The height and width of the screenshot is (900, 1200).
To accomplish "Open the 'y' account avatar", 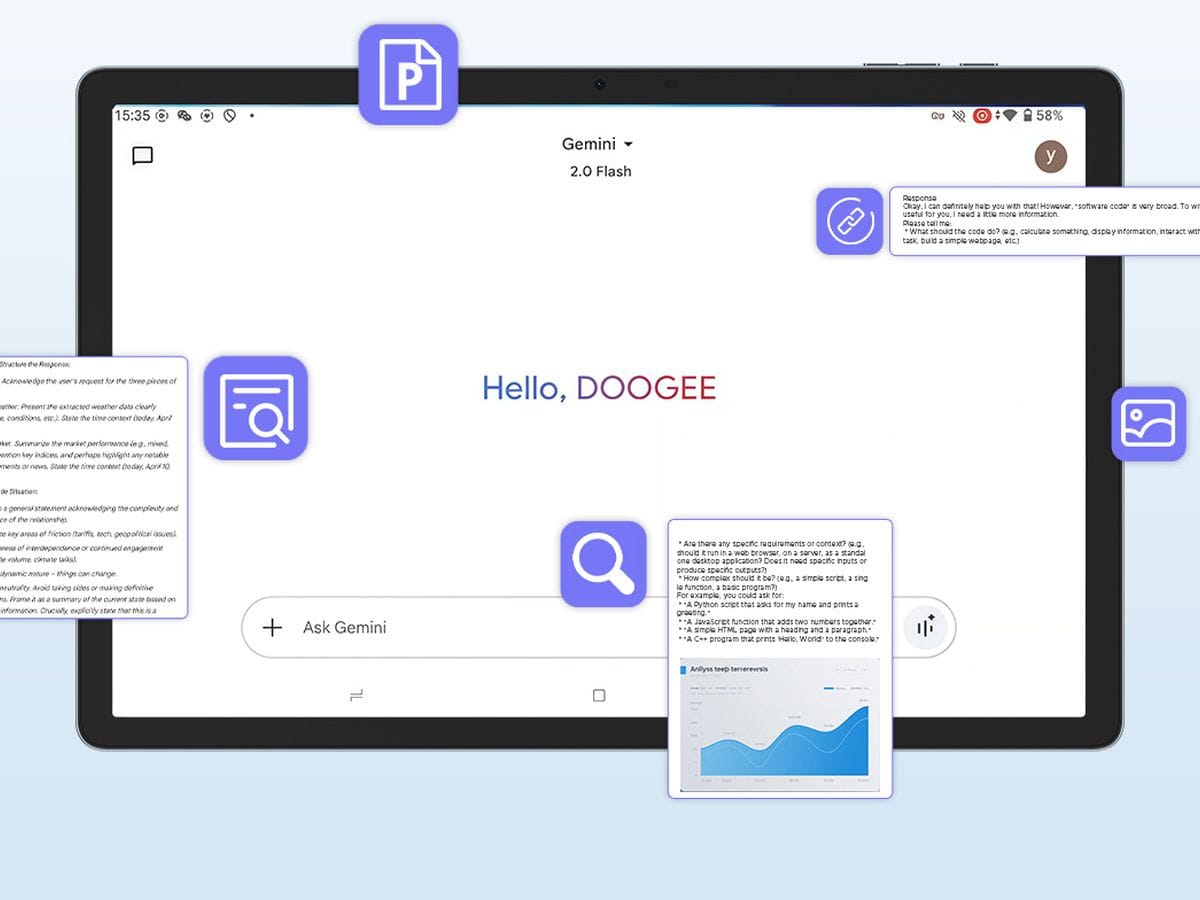I will (x=1050, y=156).
